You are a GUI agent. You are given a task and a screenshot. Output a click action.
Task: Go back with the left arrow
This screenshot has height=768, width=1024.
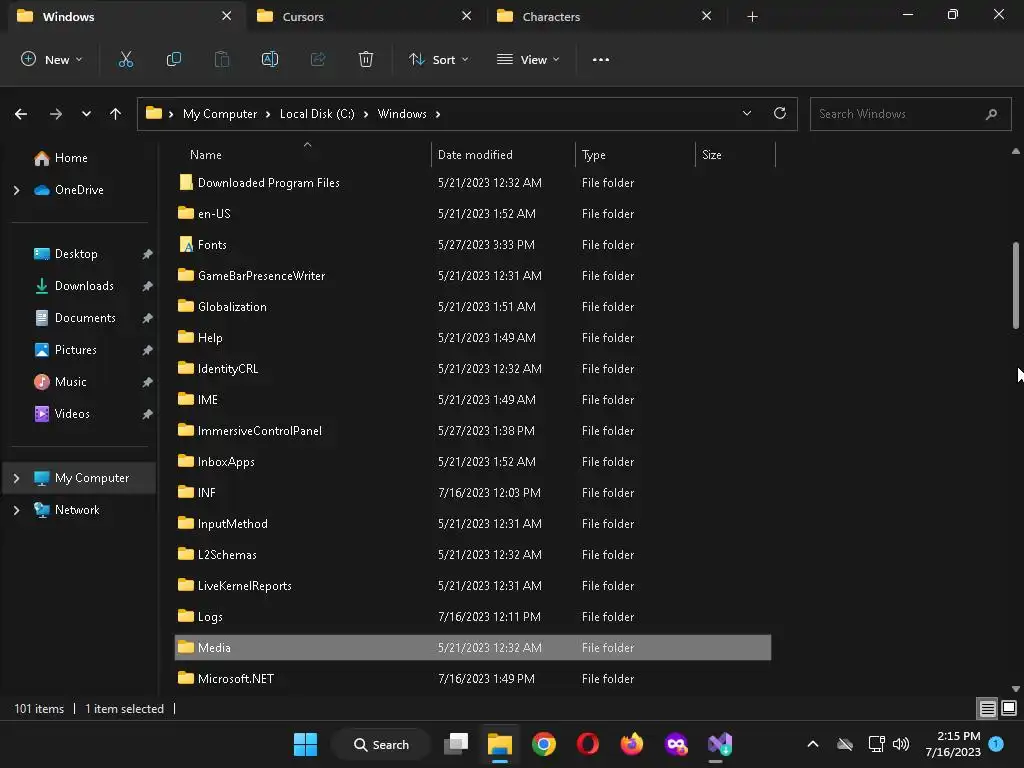point(21,114)
